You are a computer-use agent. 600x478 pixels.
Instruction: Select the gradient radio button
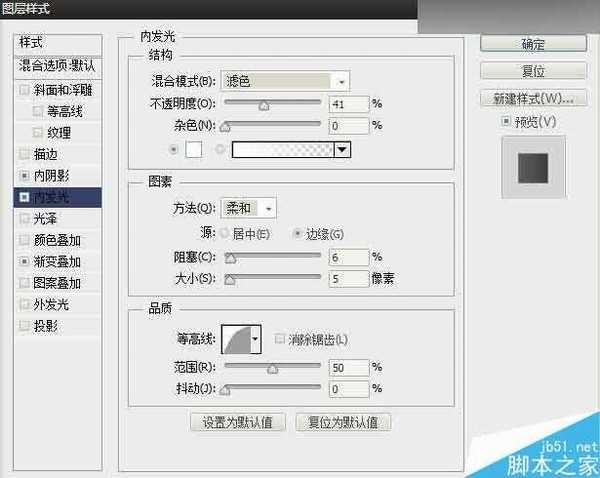(220, 149)
